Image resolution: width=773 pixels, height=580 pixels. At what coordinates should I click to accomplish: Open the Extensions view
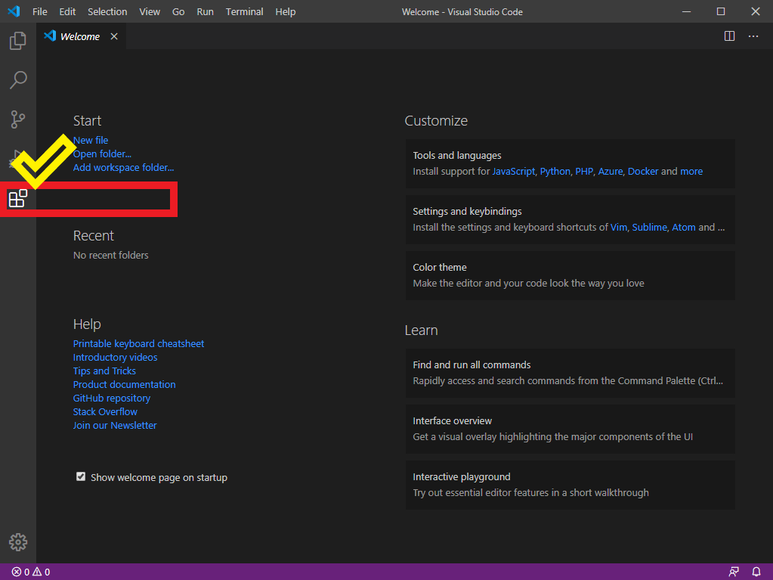coord(18,198)
